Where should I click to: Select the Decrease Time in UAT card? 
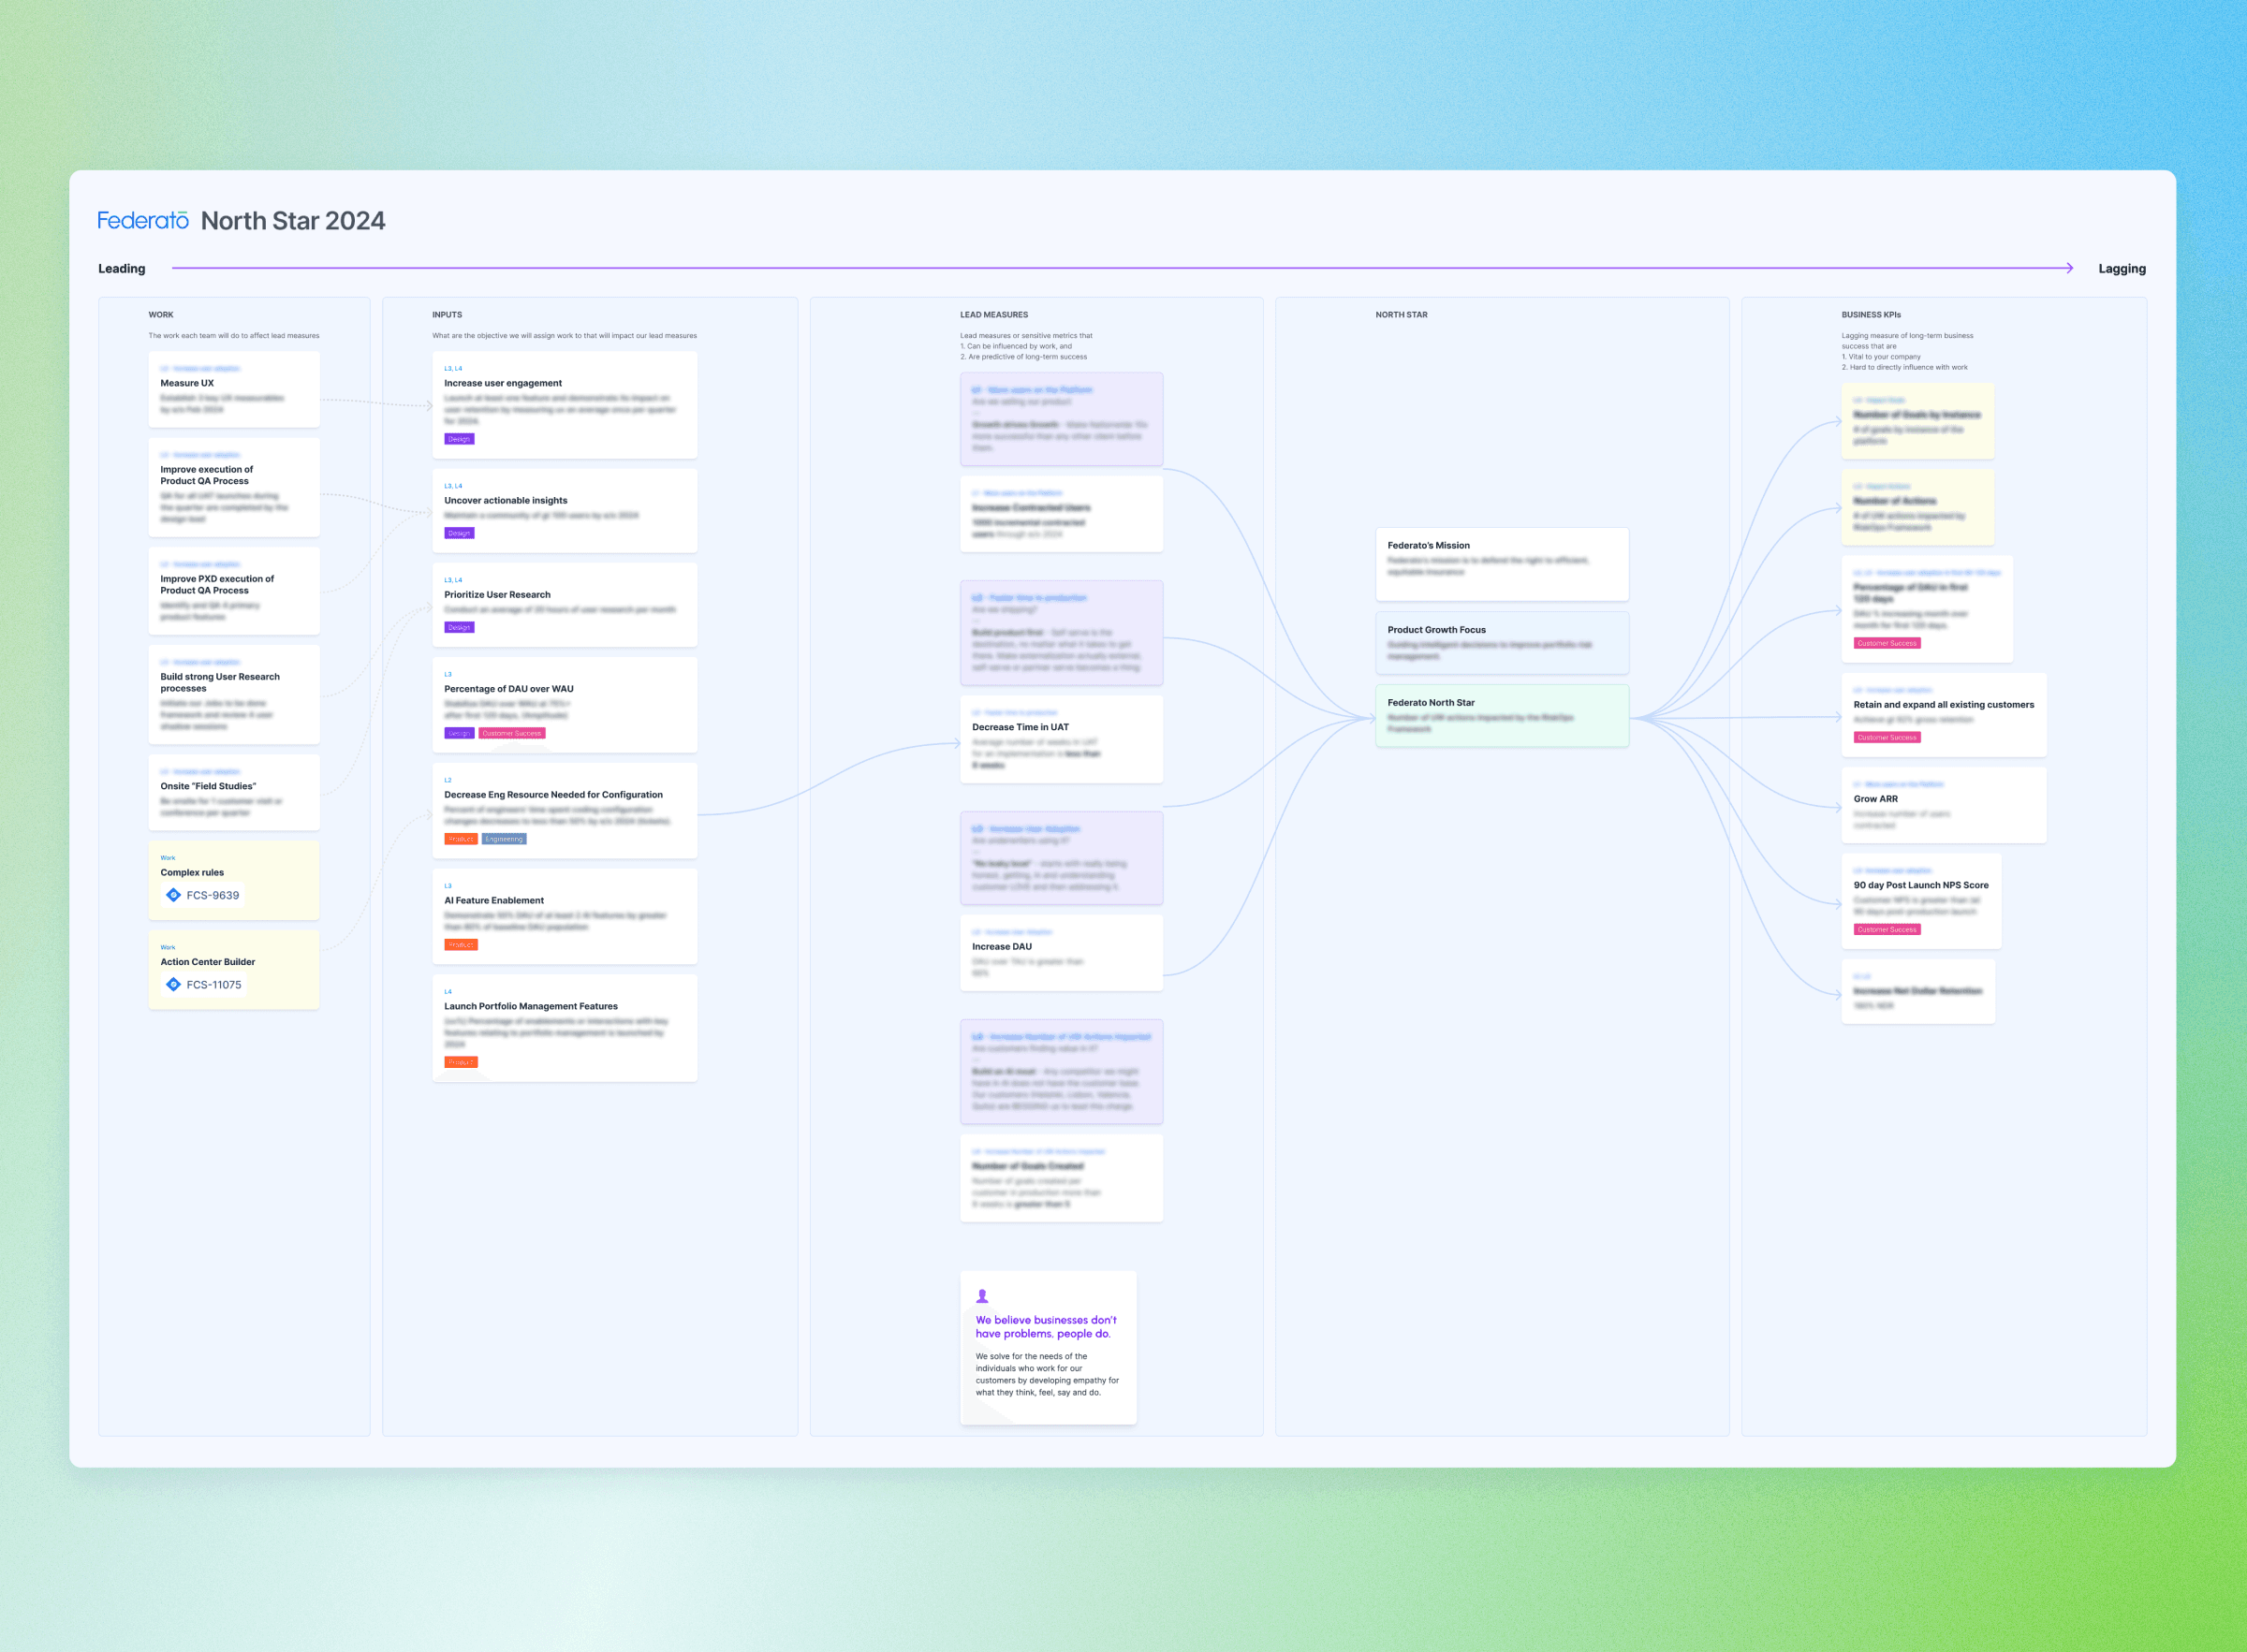1061,740
